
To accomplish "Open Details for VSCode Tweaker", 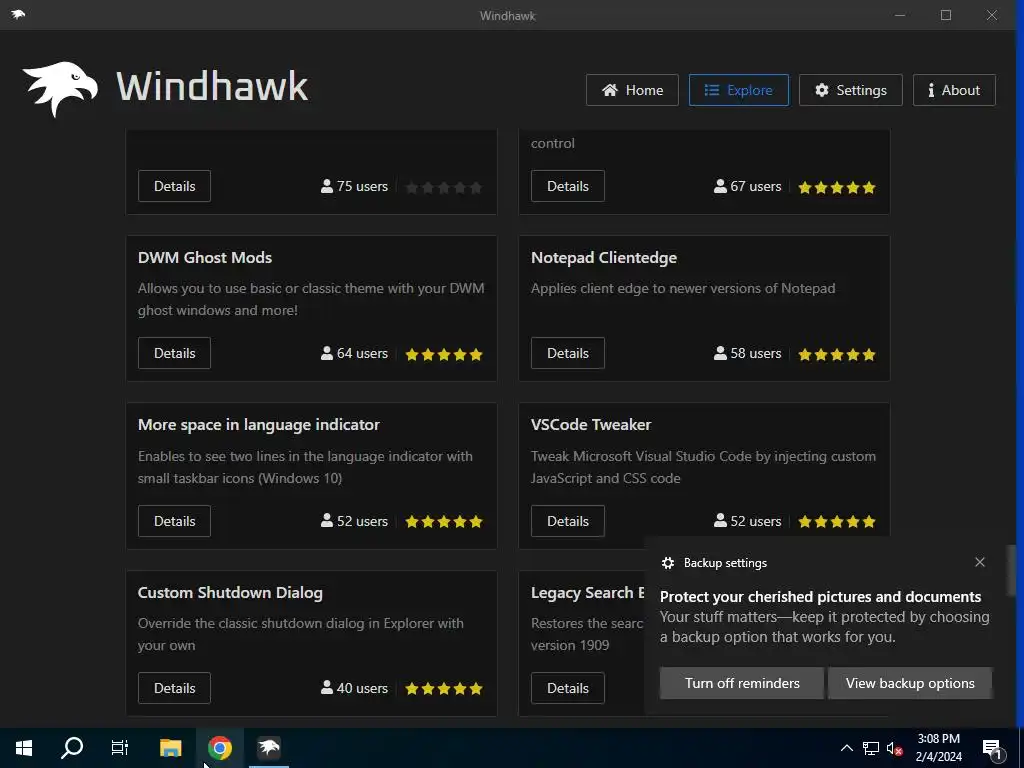I will pyautogui.click(x=568, y=521).
